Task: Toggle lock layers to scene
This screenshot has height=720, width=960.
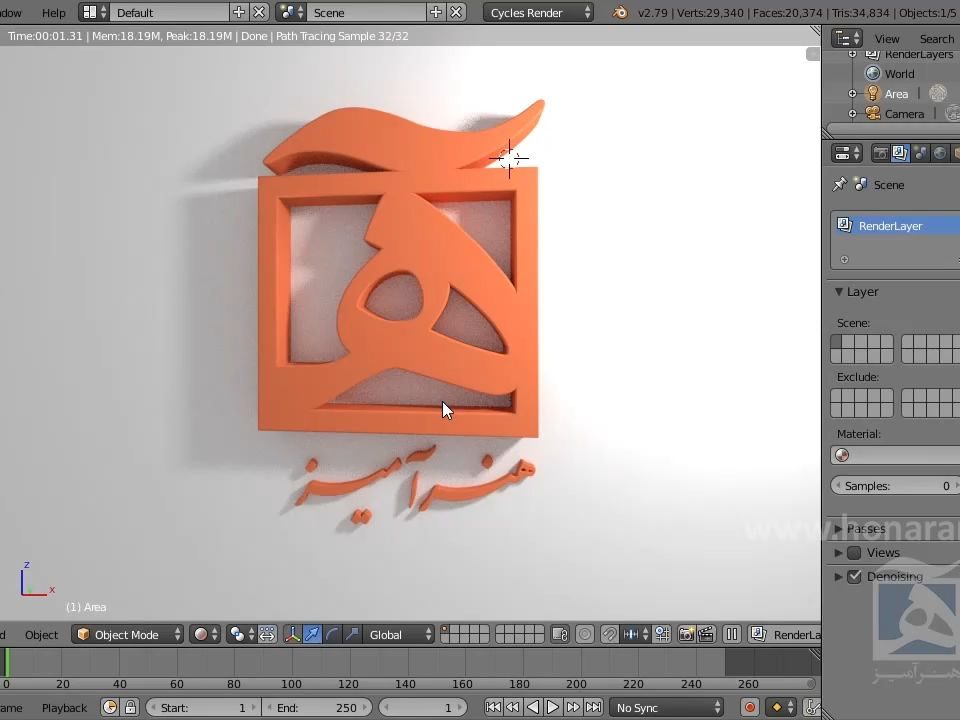Action: pyautogui.click(x=560, y=634)
